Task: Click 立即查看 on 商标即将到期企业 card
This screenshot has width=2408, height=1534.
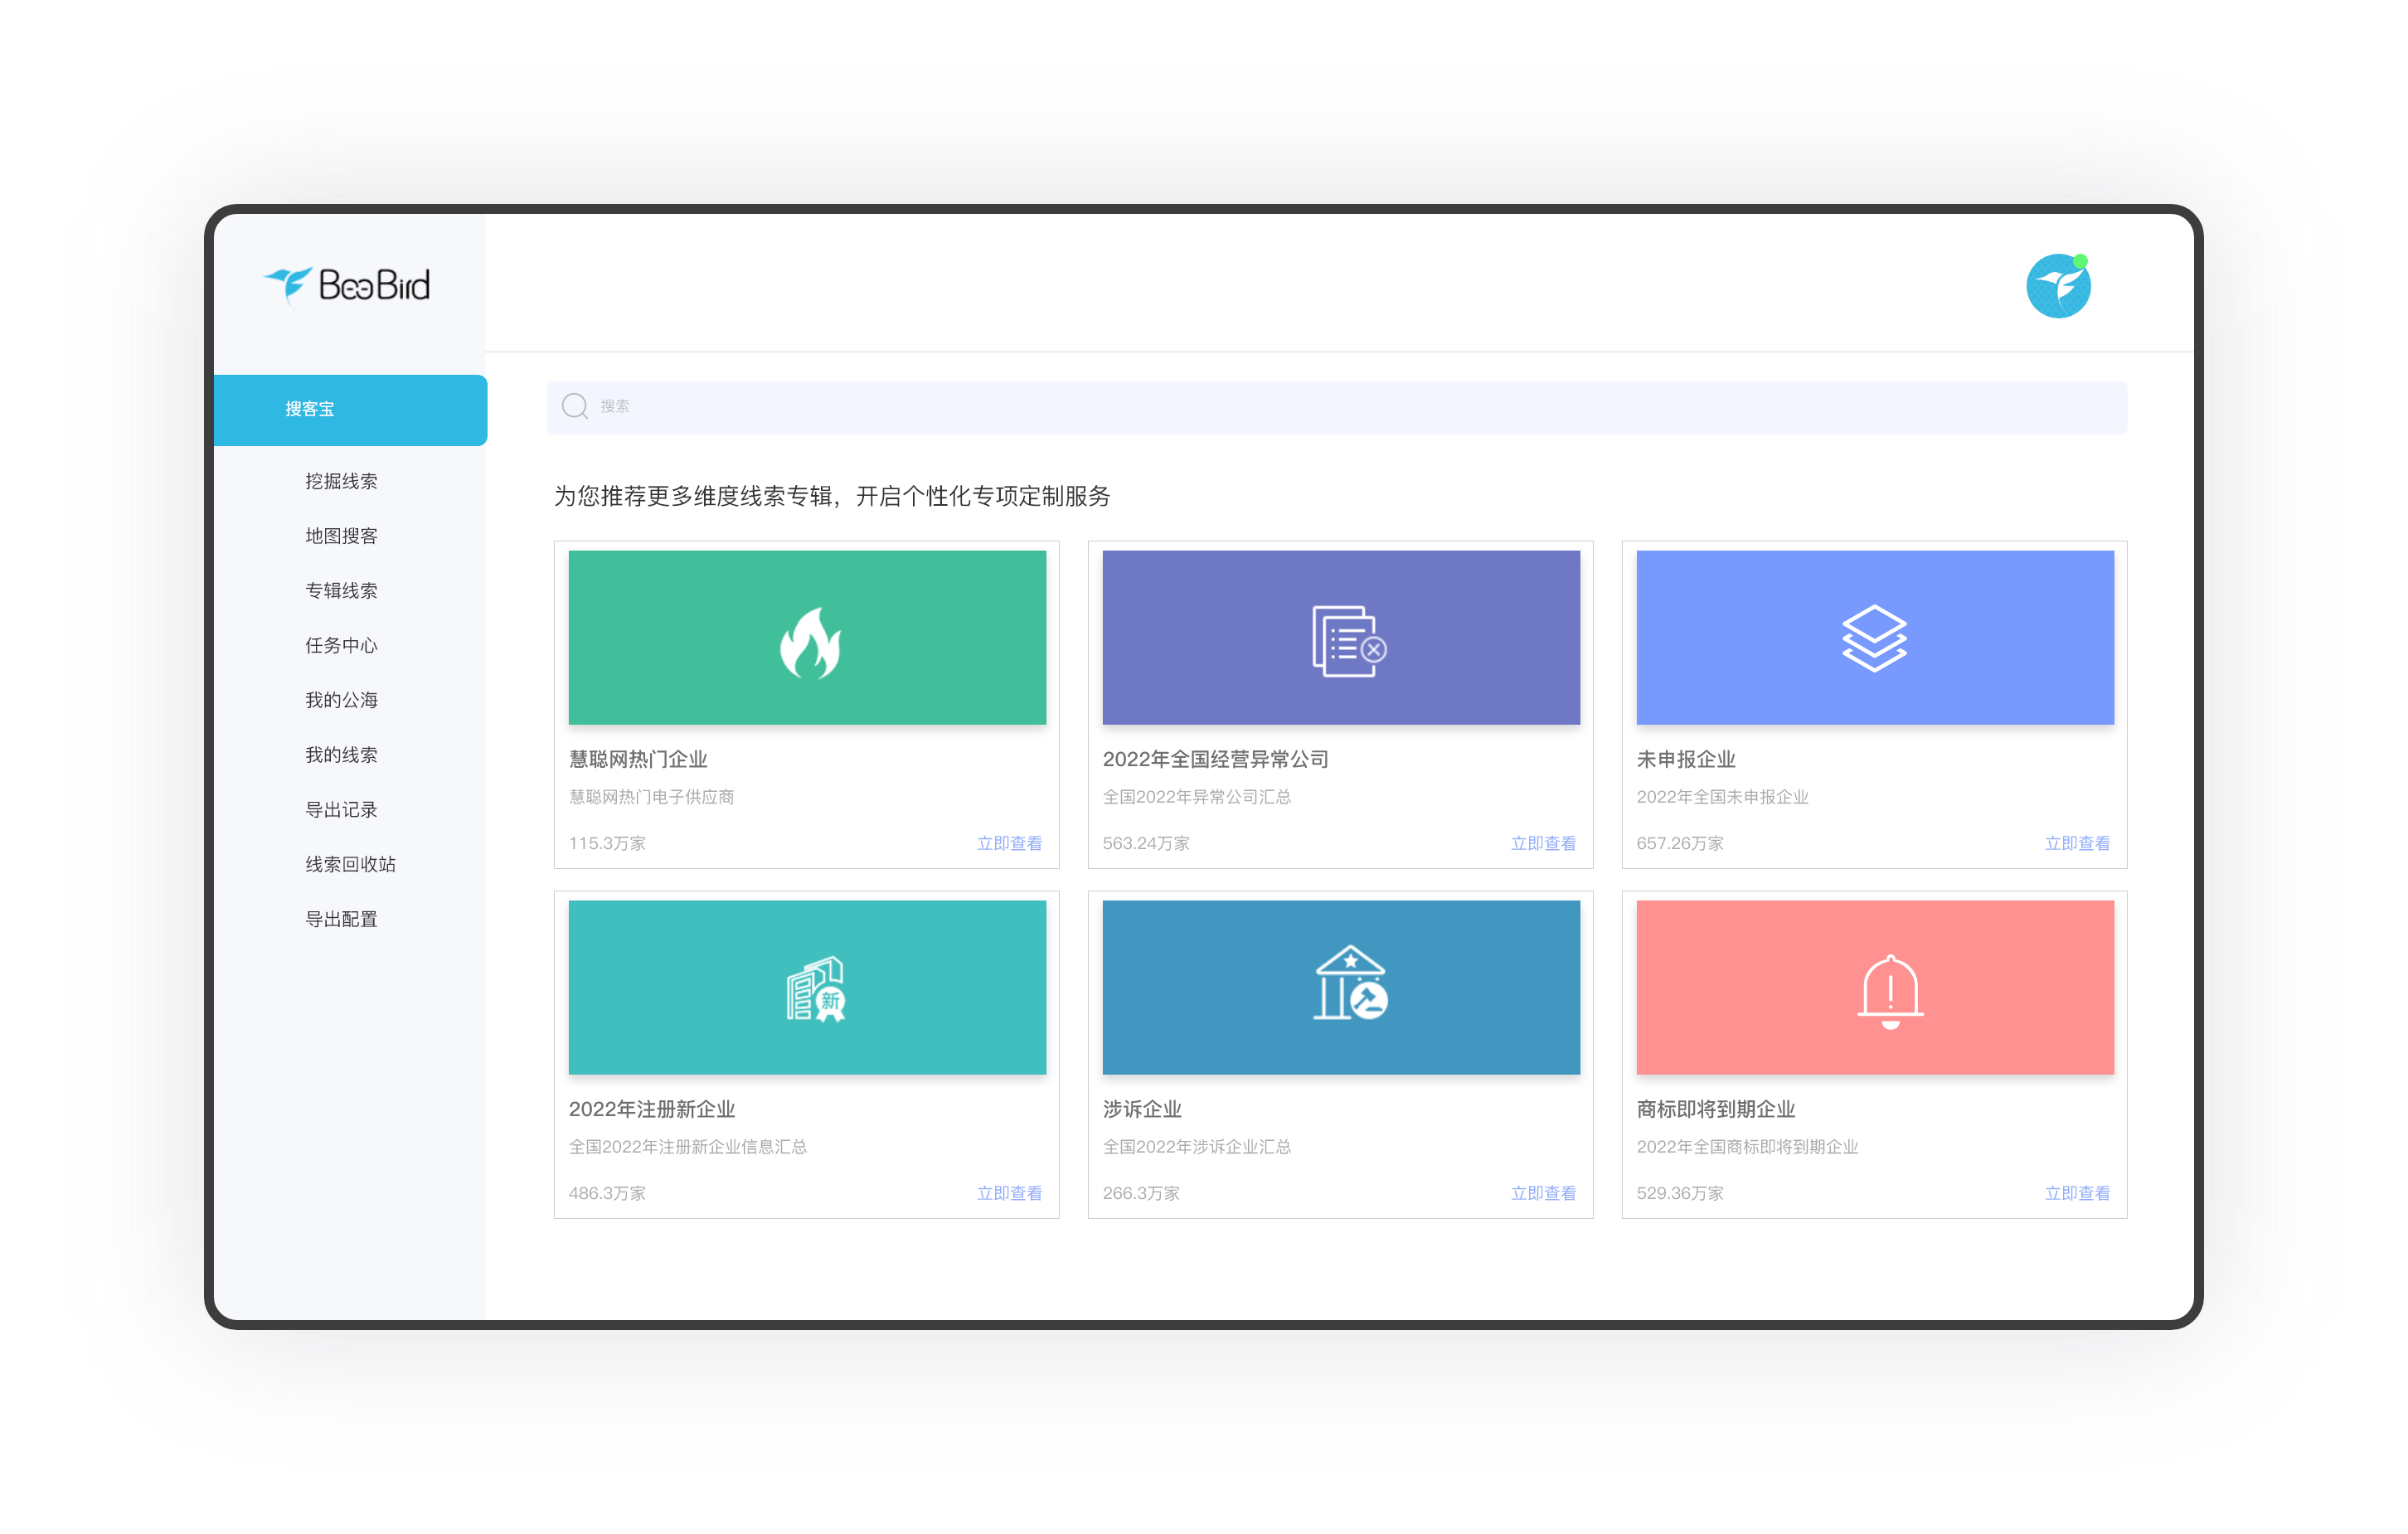Action: click(2077, 1193)
